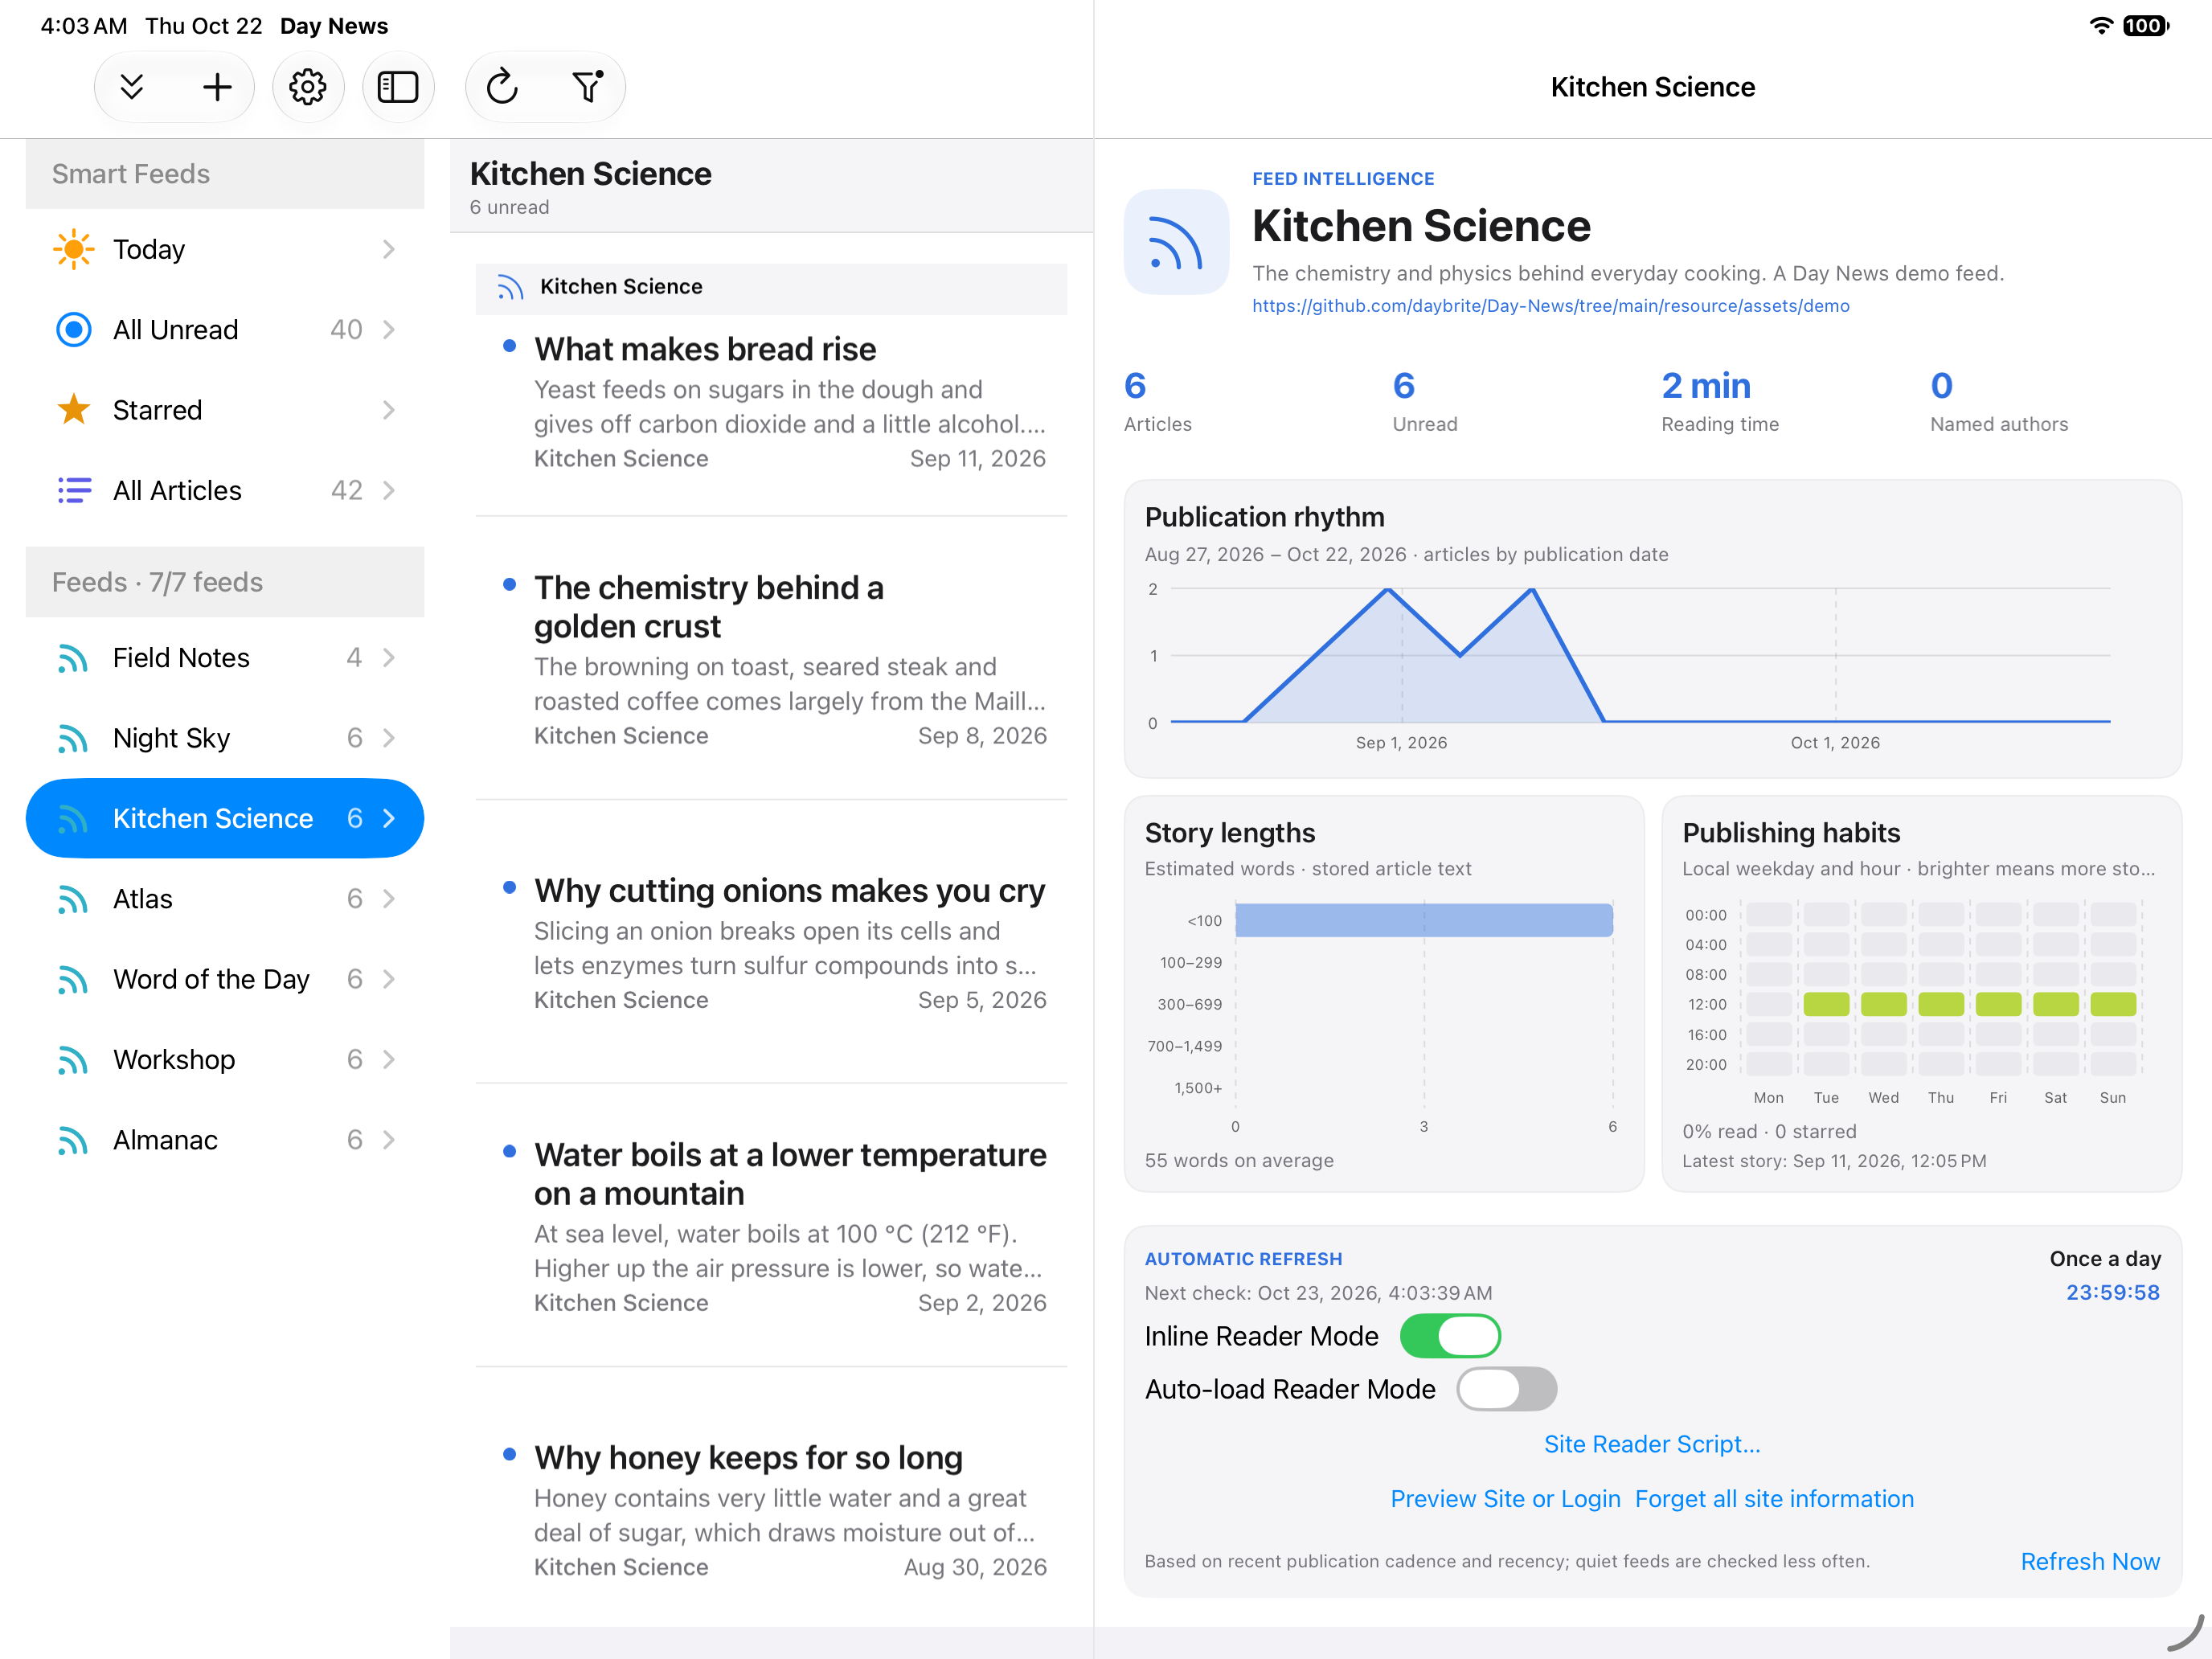Image resolution: width=2212 pixels, height=1659 pixels.
Task: Select the All Articles list icon
Action: click(73, 490)
